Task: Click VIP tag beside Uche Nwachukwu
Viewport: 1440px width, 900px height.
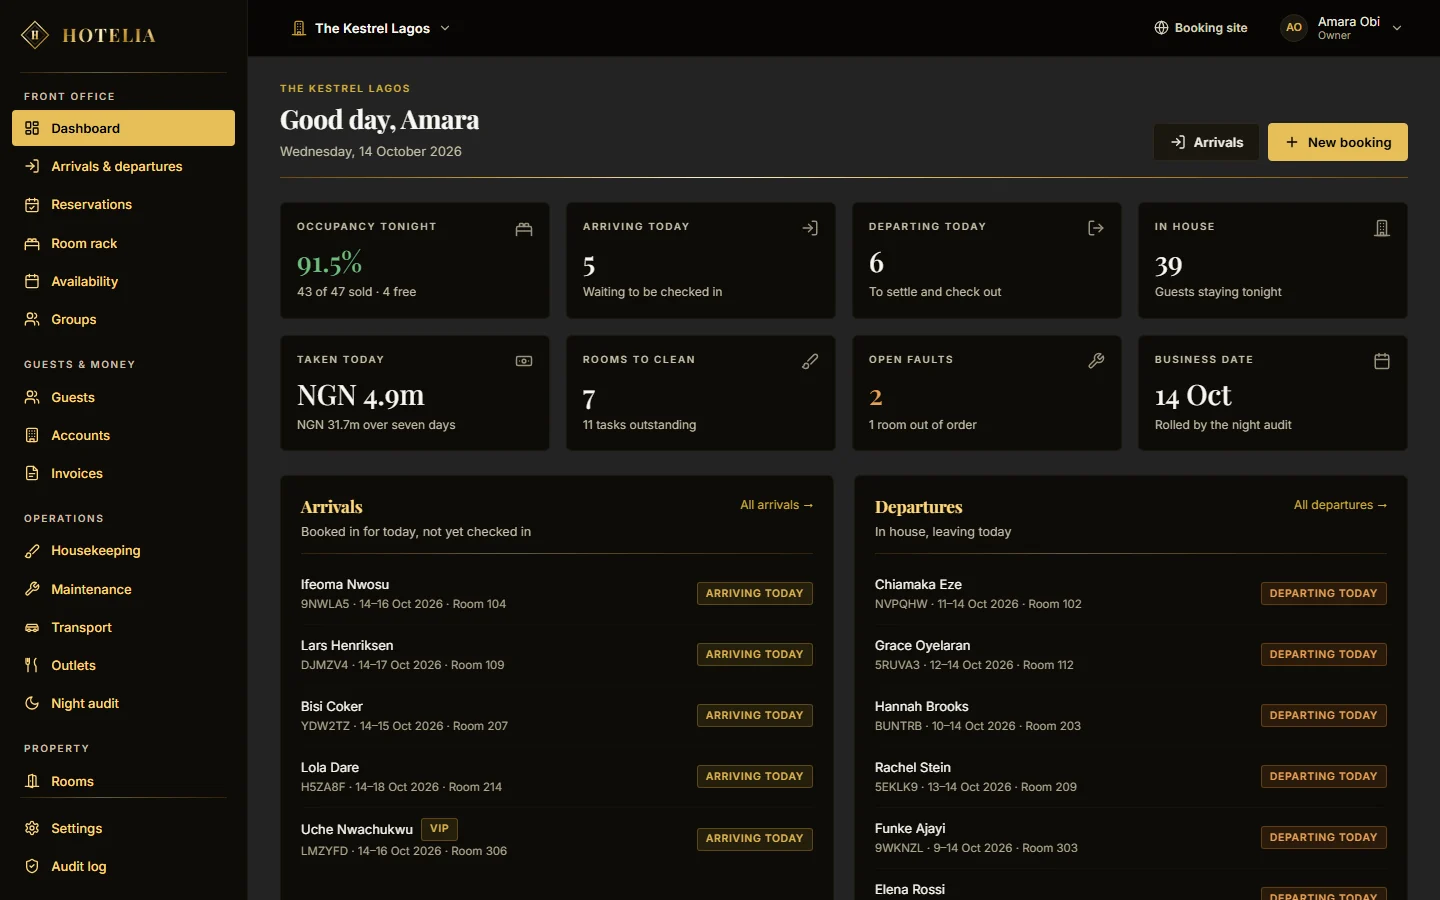Action: (x=439, y=829)
